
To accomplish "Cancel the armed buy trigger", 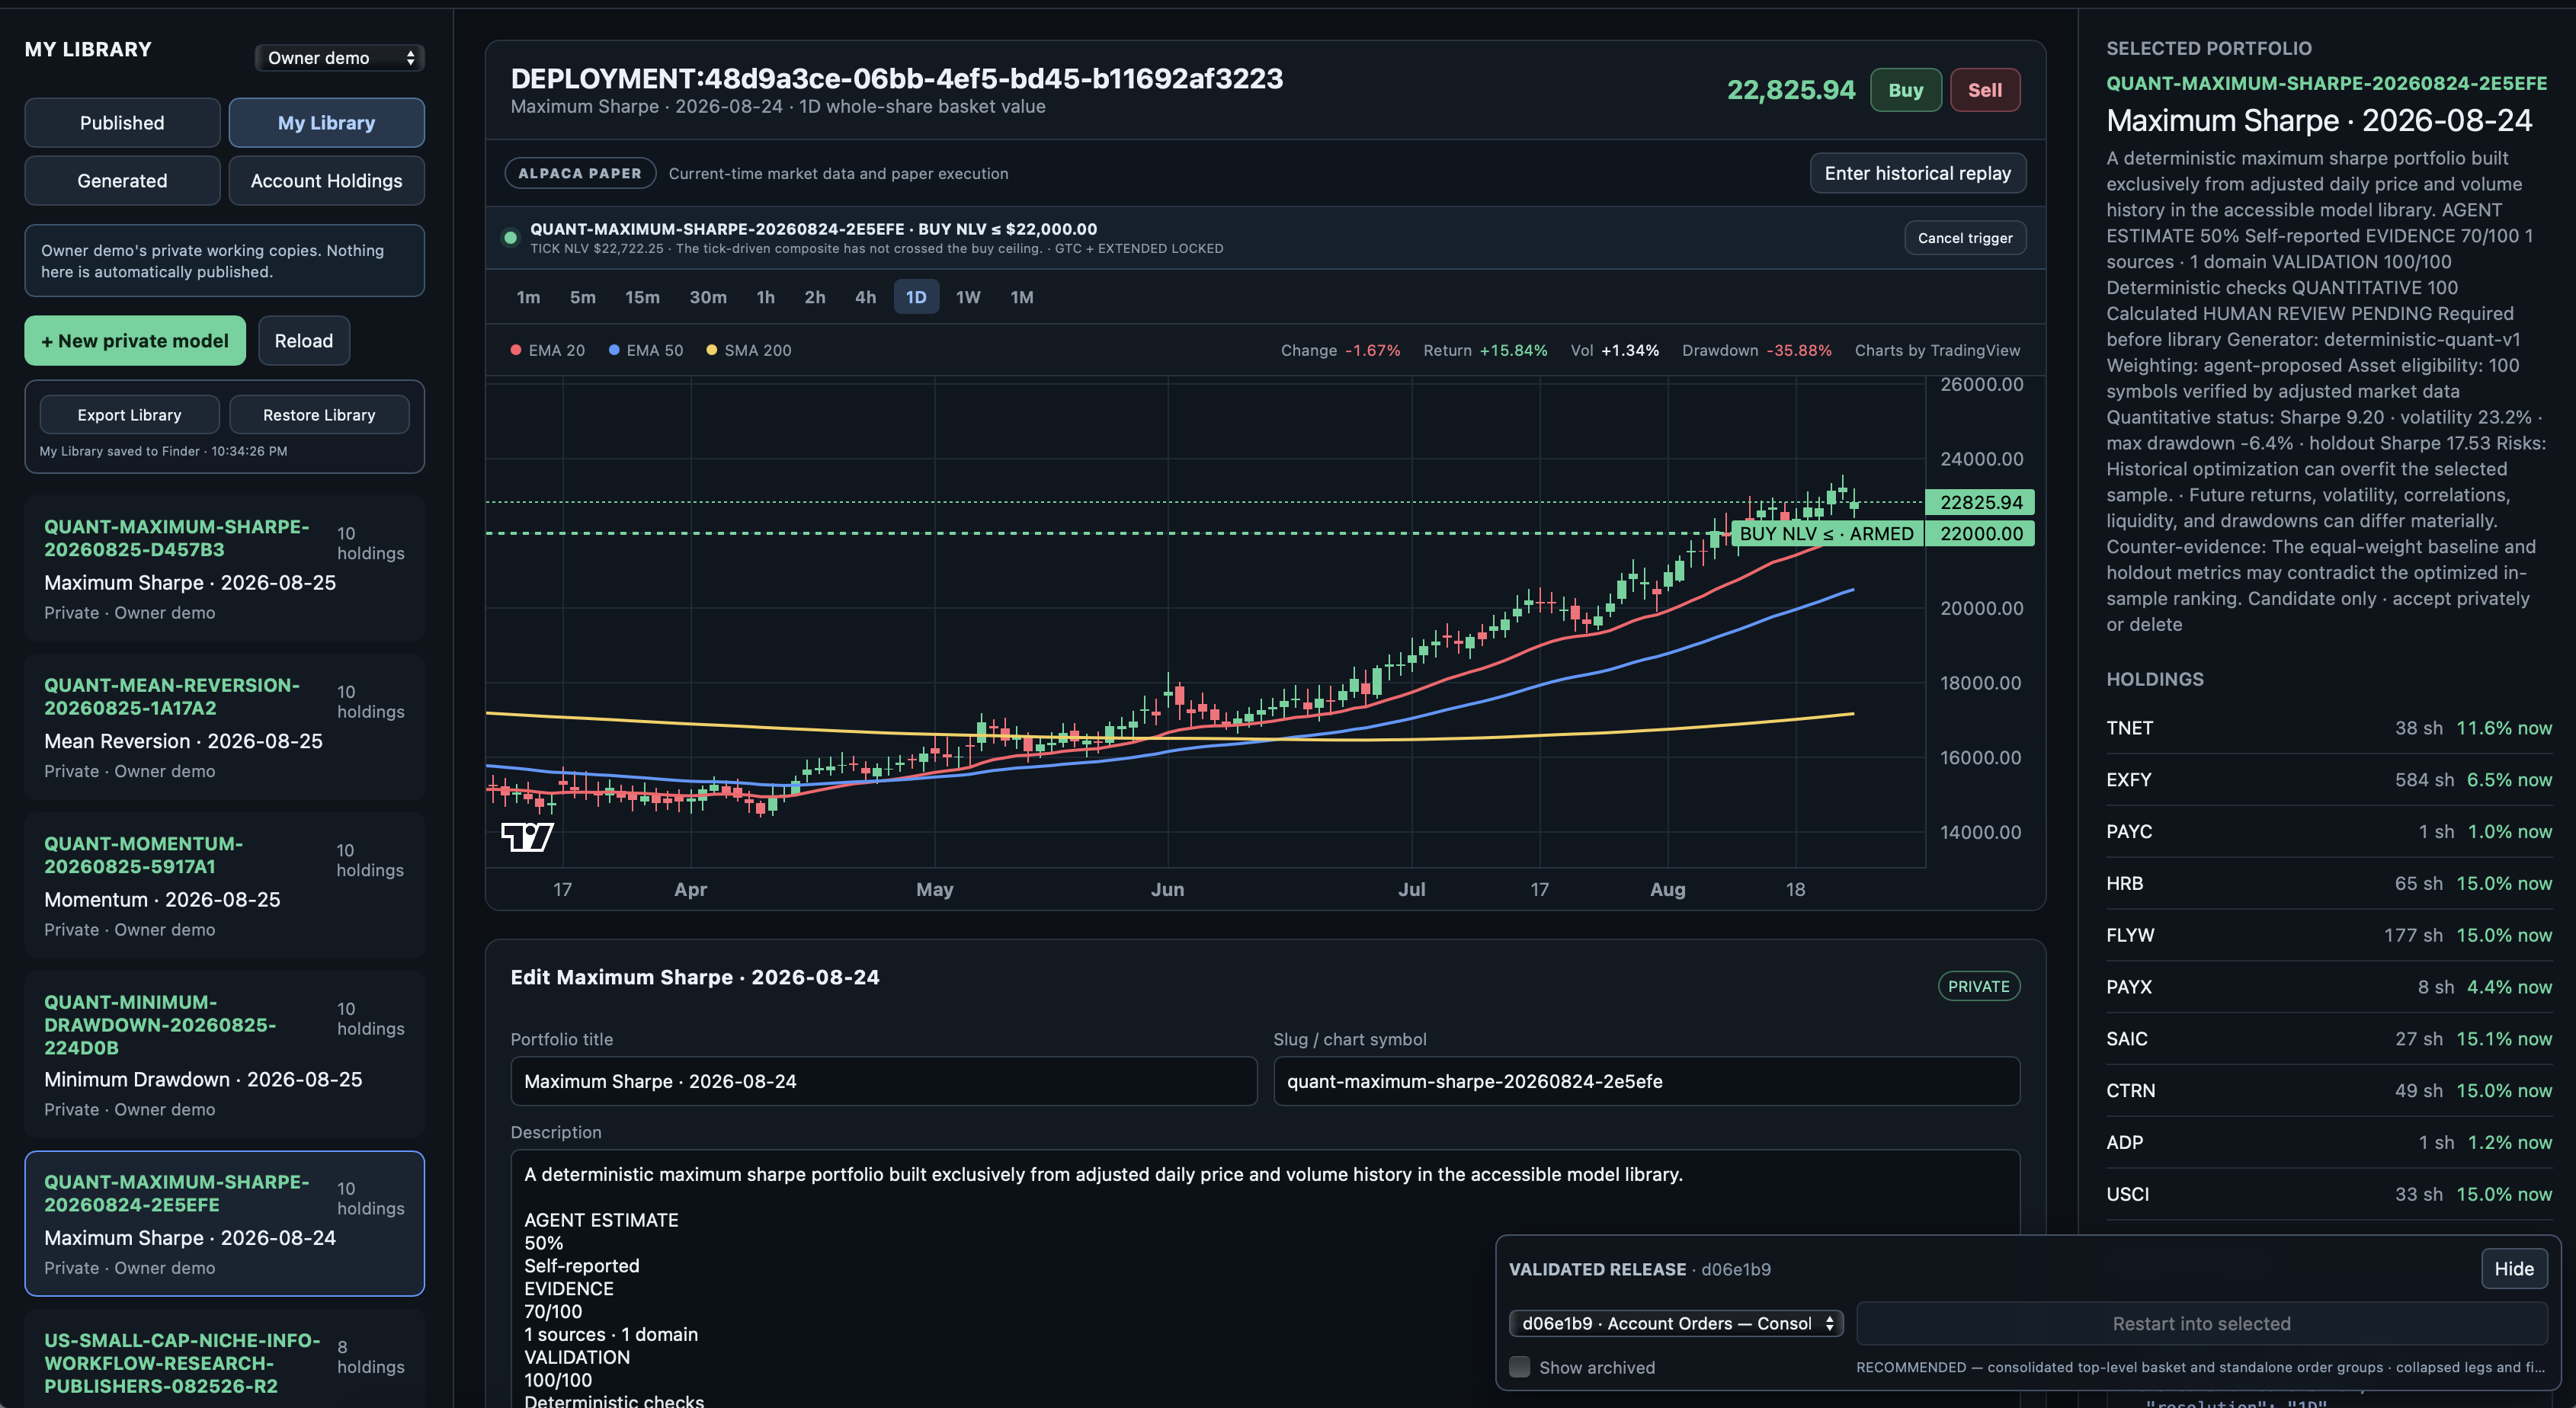I will 1965,238.
